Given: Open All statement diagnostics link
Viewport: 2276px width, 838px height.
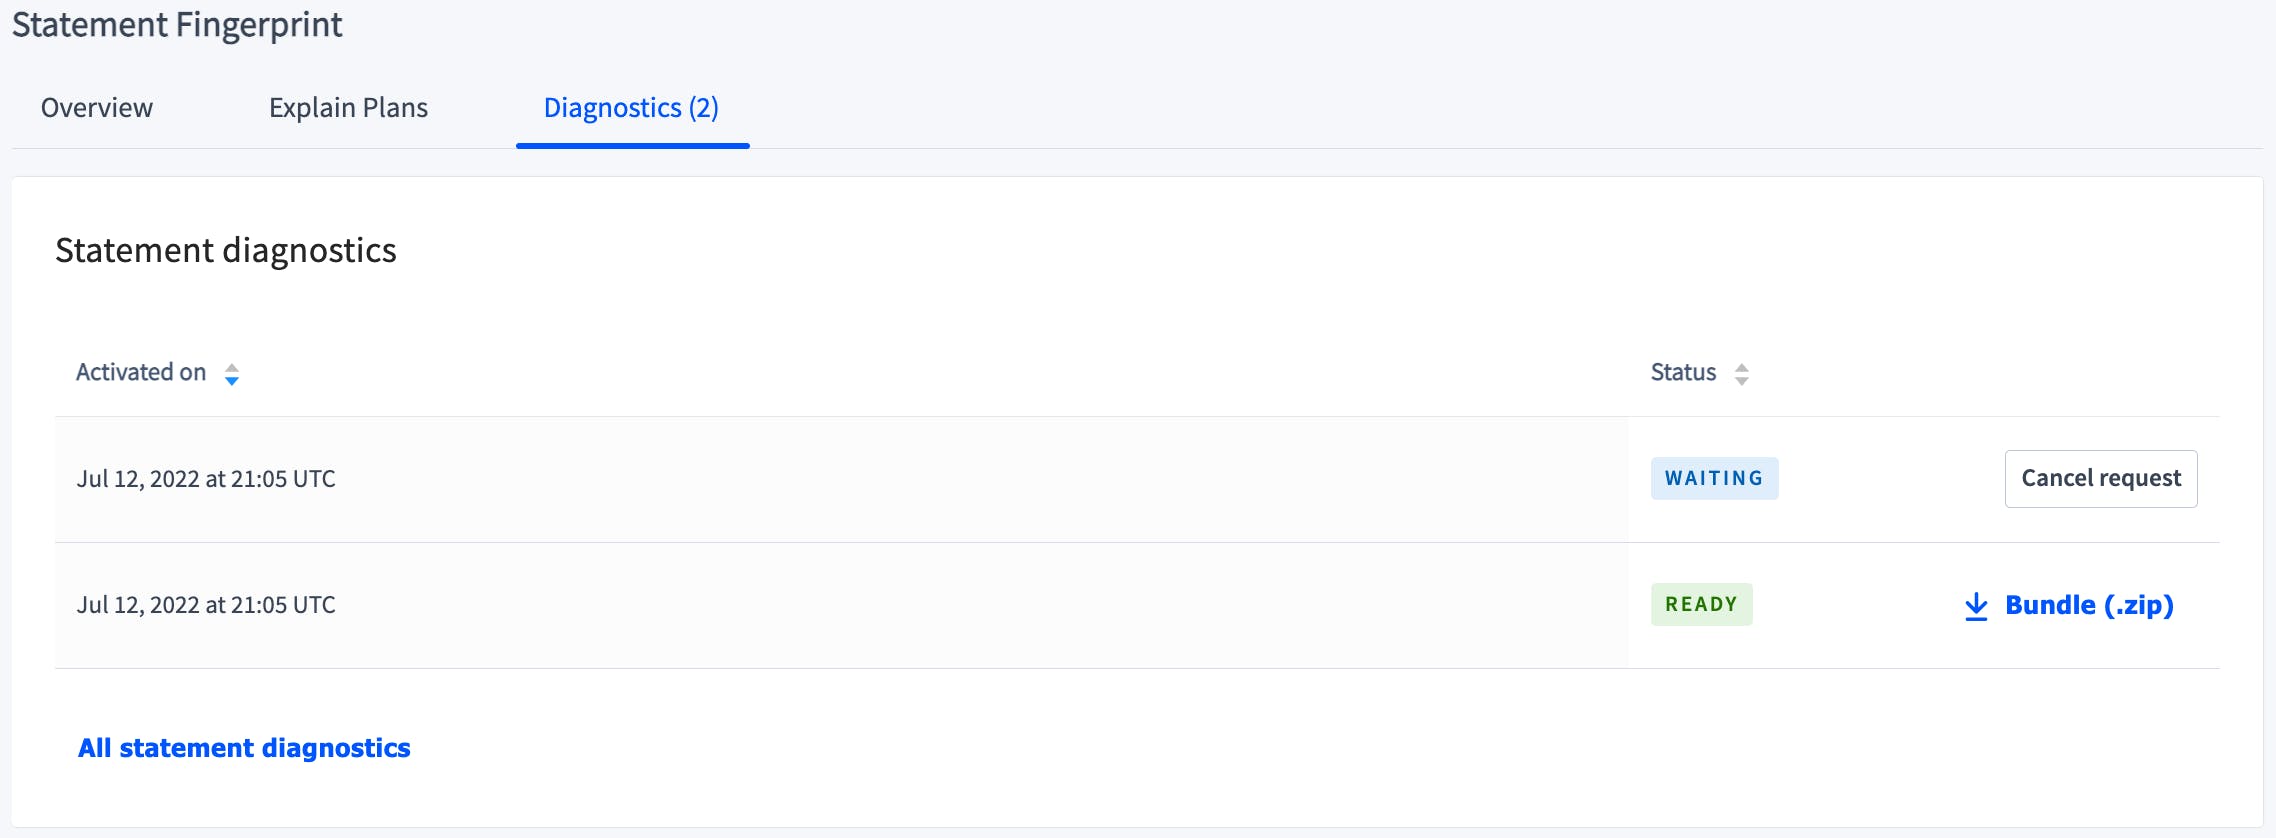Looking at the screenshot, I should tap(244, 748).
